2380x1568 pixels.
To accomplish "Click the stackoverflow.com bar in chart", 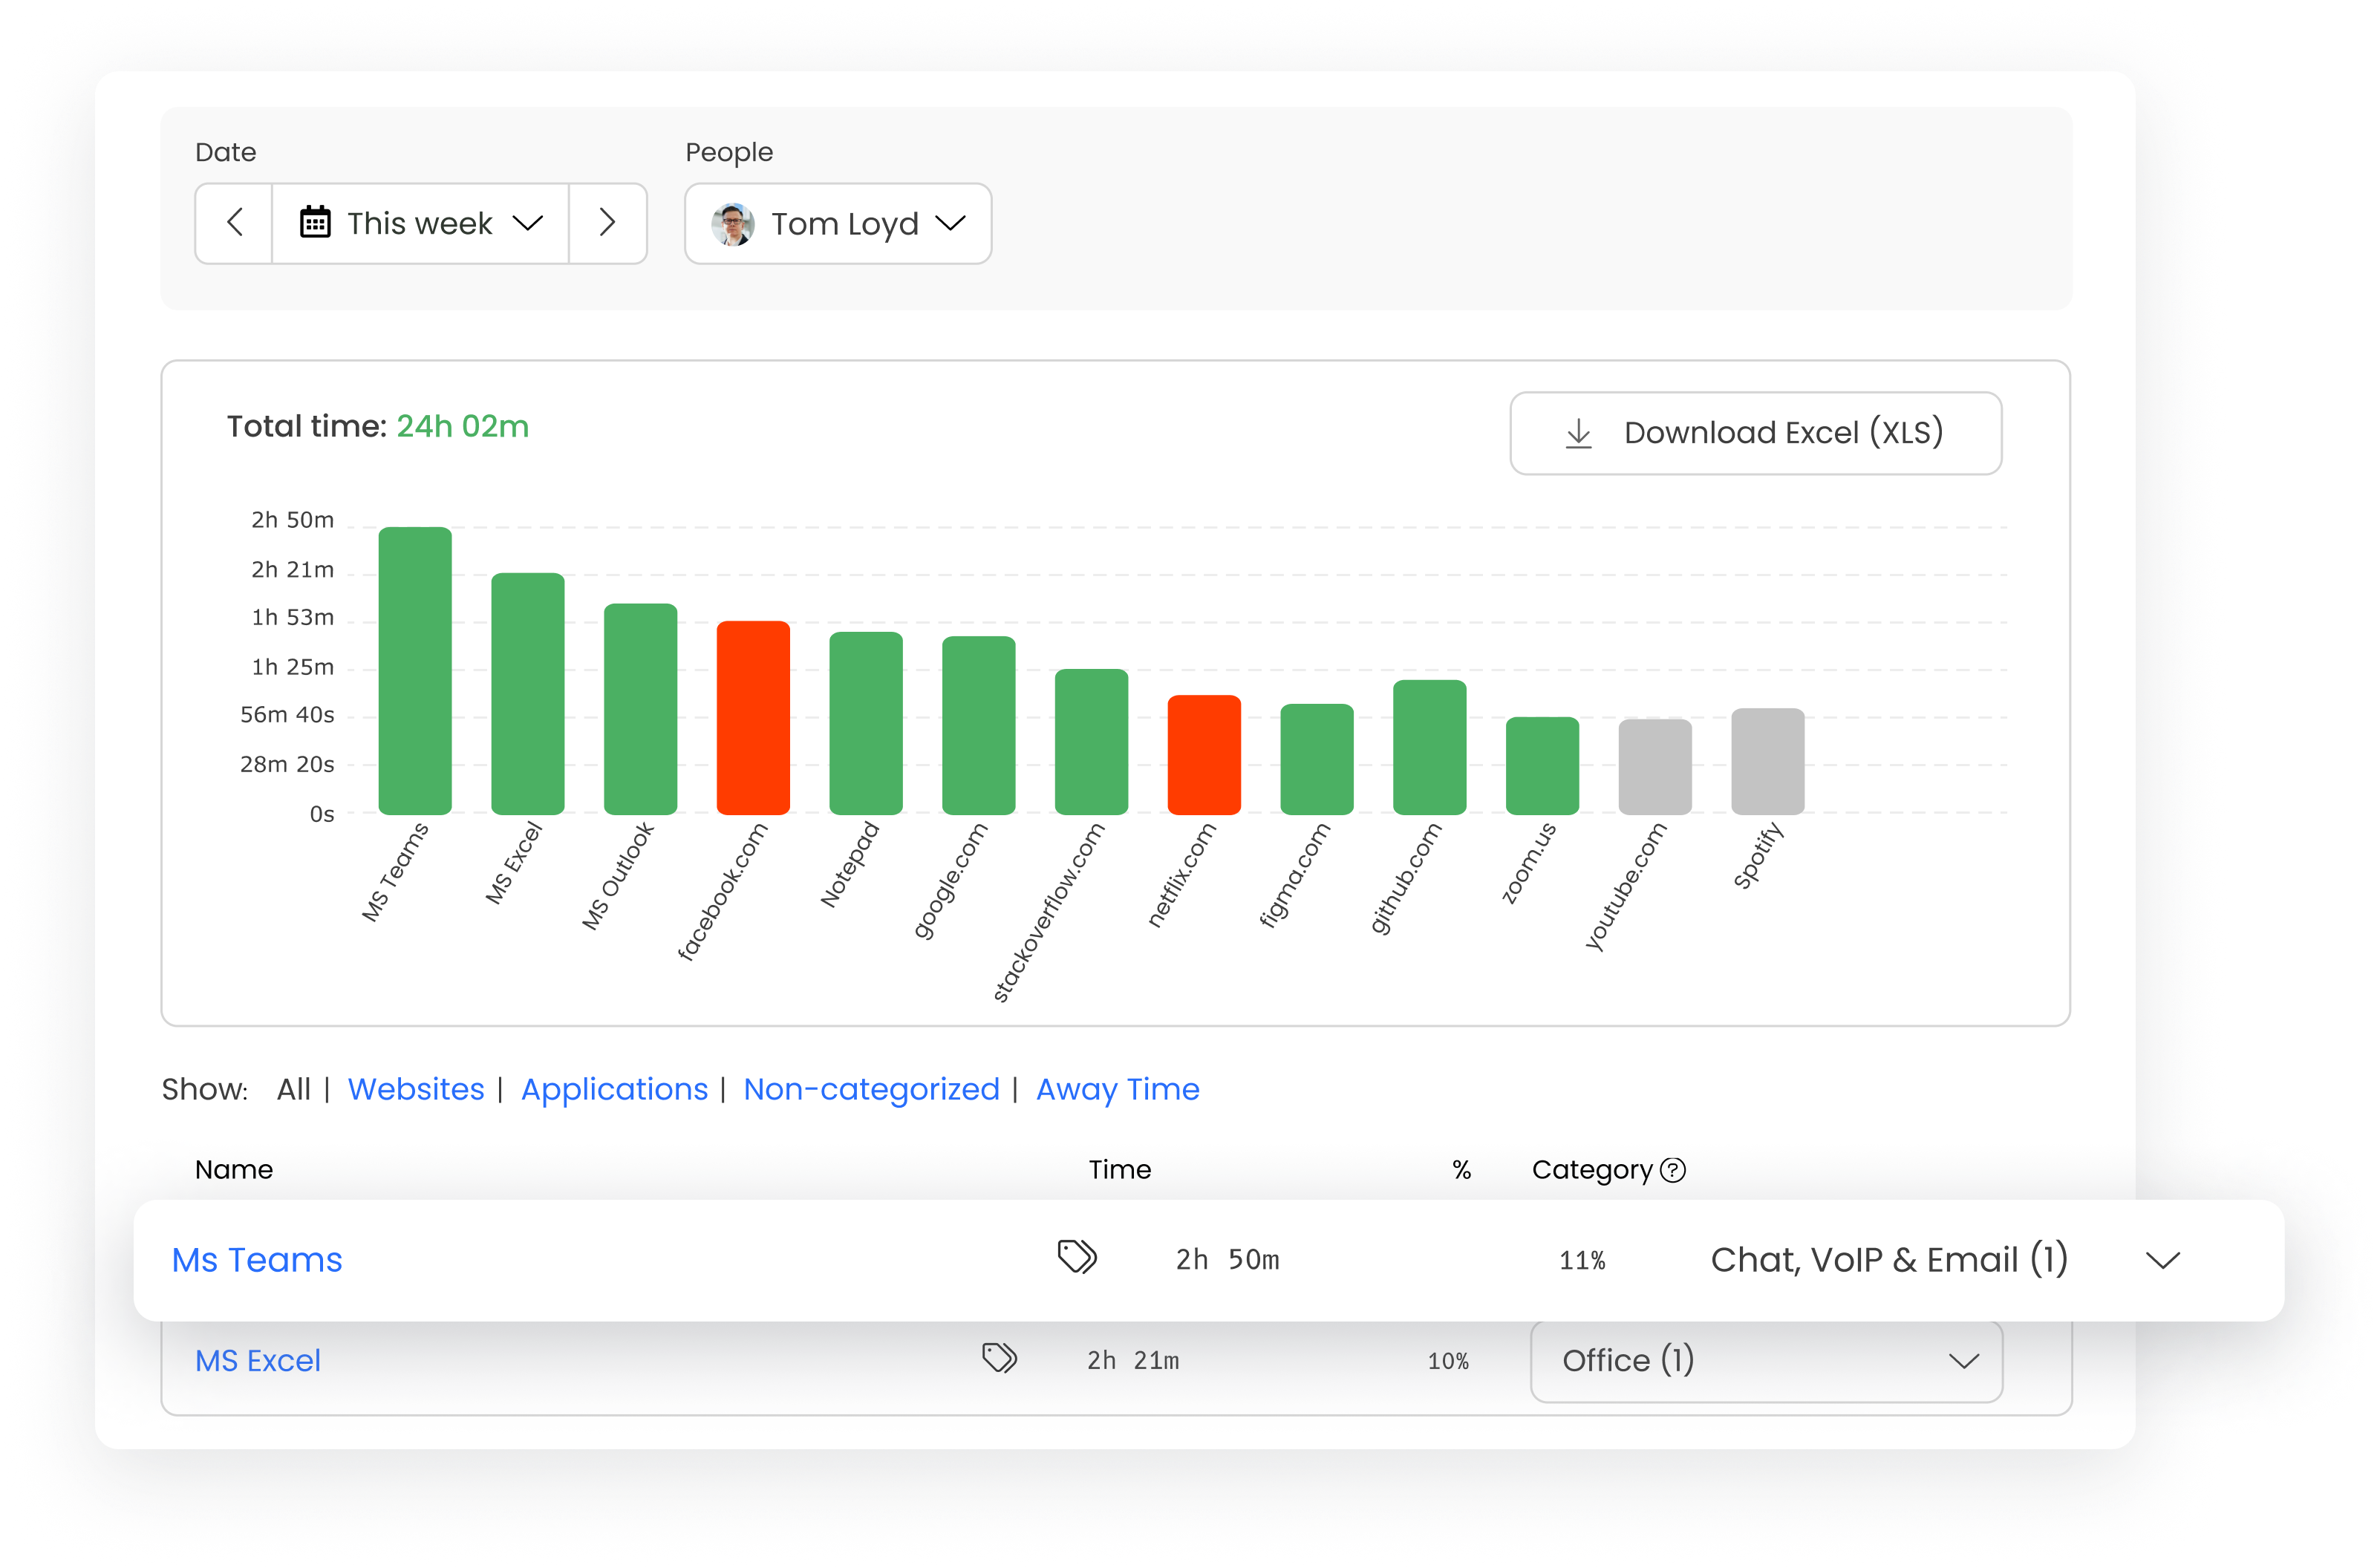I will point(1091,741).
